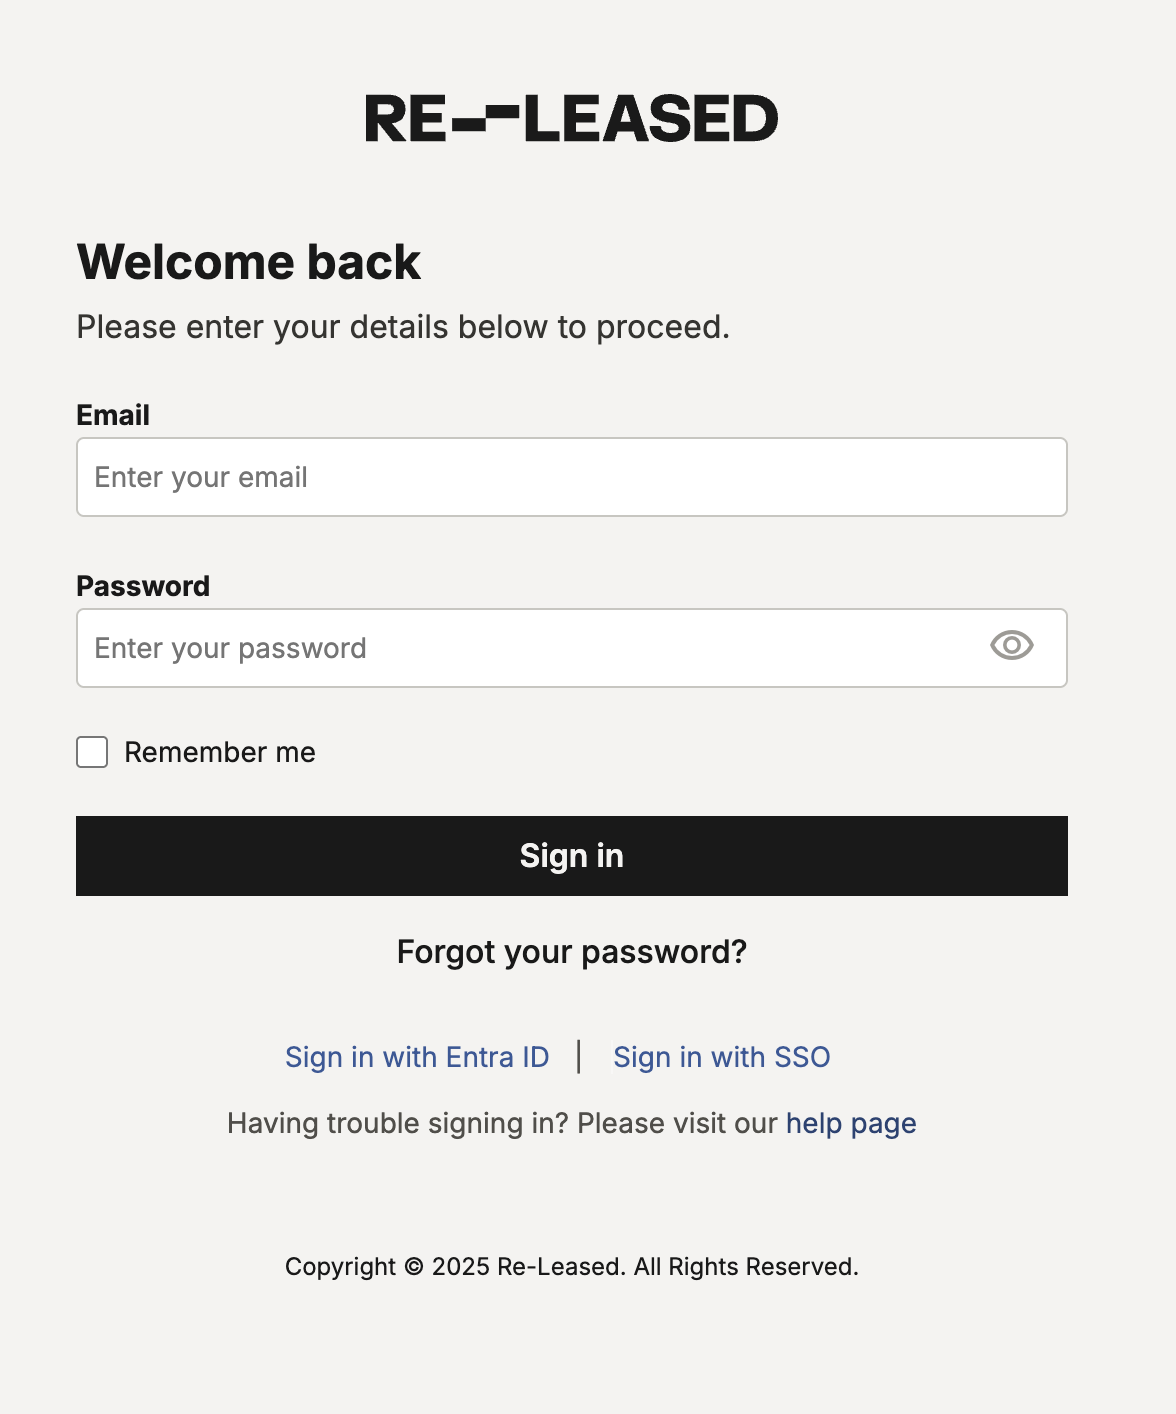Click the bold "Email" field label
Screen dimensions: 1176x1414
(113, 415)
